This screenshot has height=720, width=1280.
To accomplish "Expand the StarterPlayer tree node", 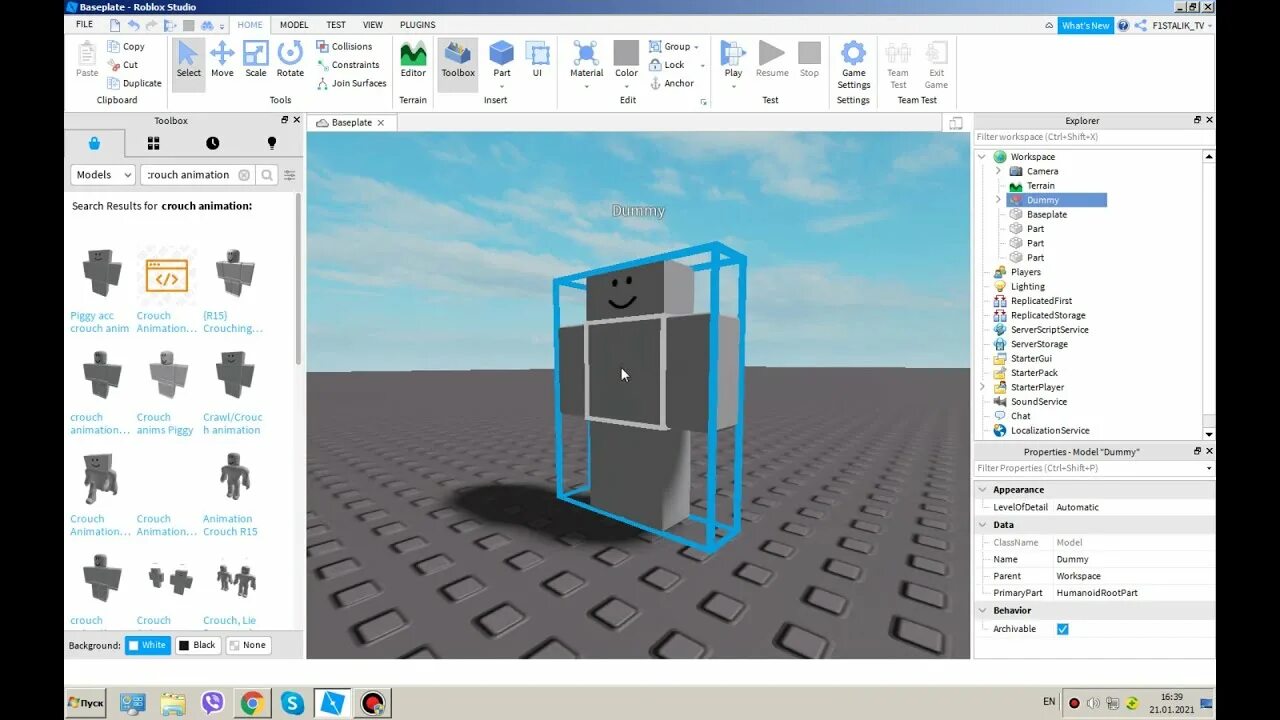I will [982, 387].
